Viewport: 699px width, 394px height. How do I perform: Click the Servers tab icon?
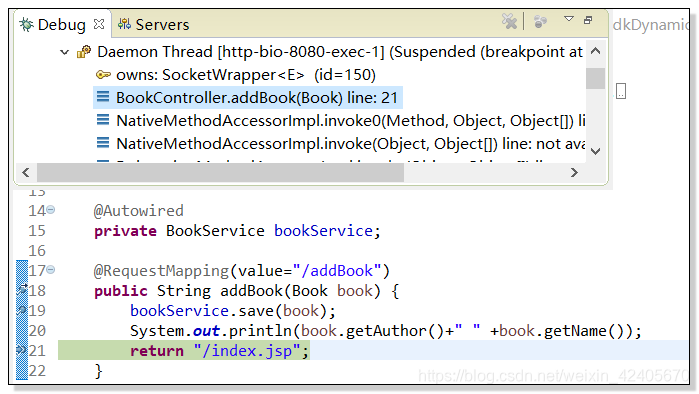[x=124, y=24]
